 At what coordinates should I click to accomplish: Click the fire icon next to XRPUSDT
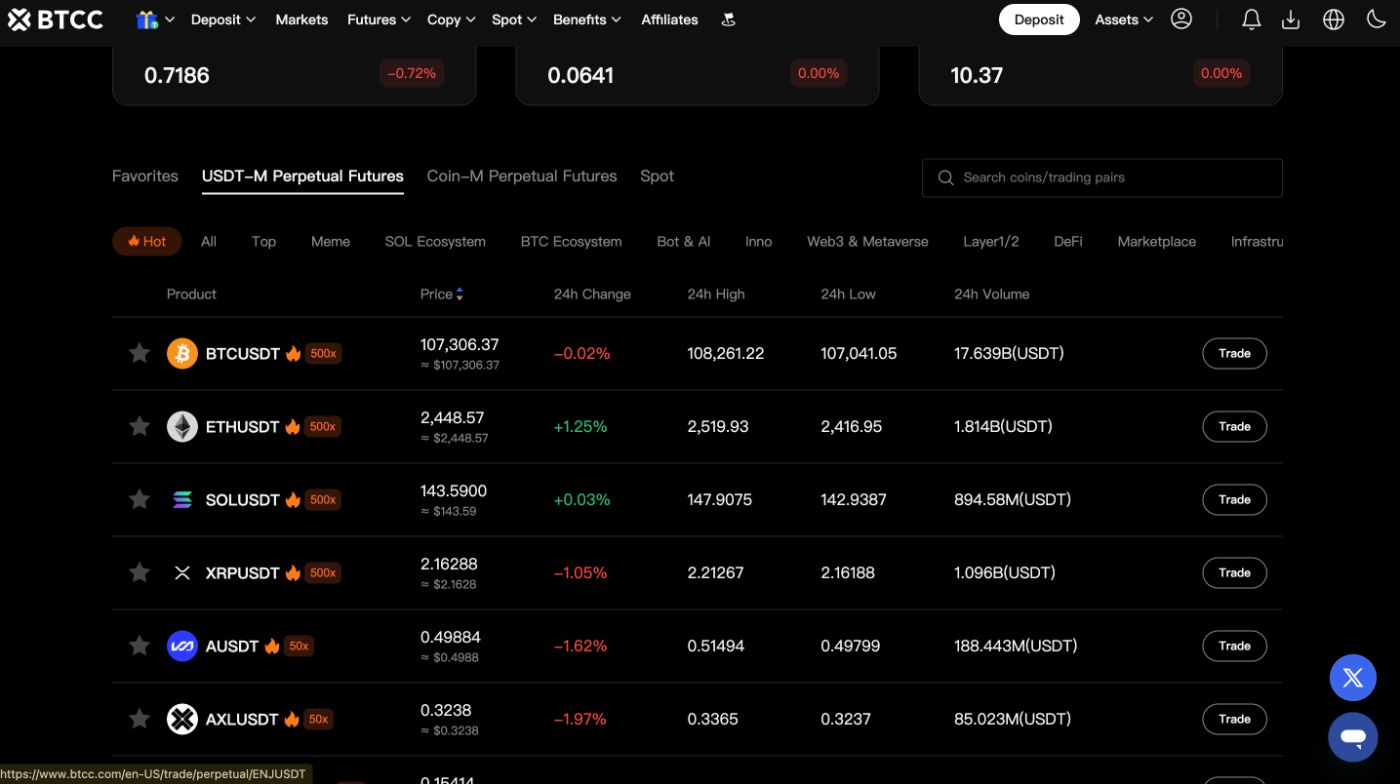293,572
